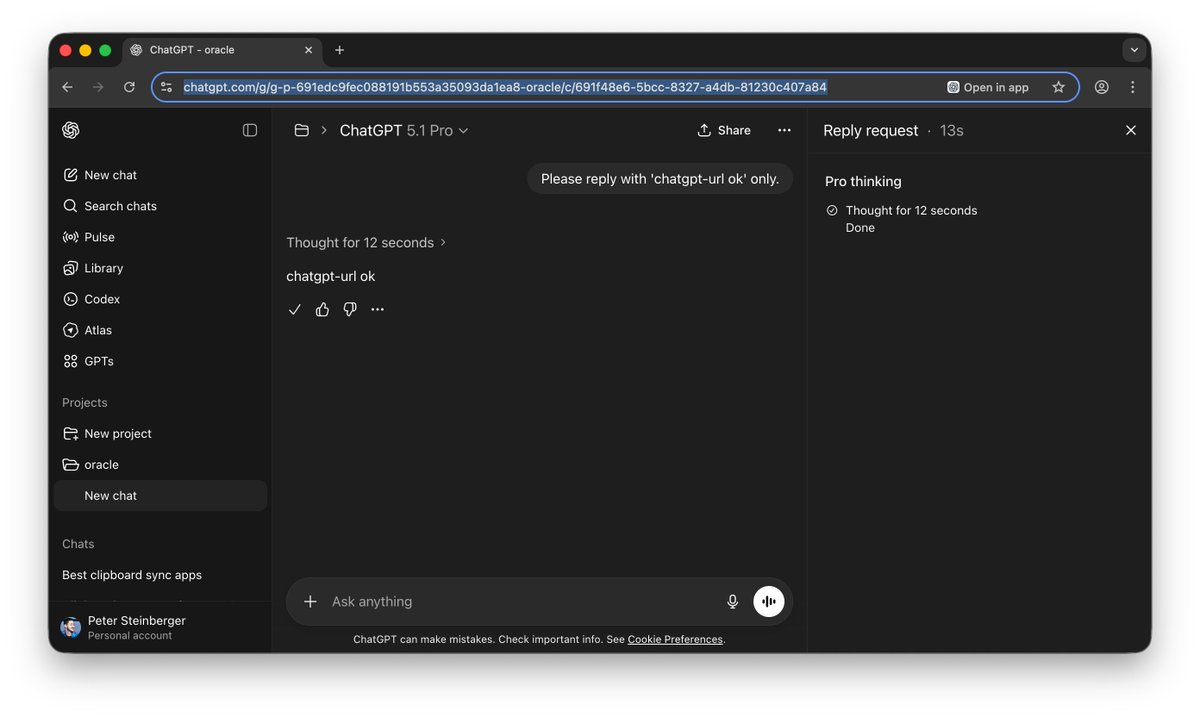Screen dimensions: 1200x717
Task: Reload the page
Action: [x=129, y=87]
